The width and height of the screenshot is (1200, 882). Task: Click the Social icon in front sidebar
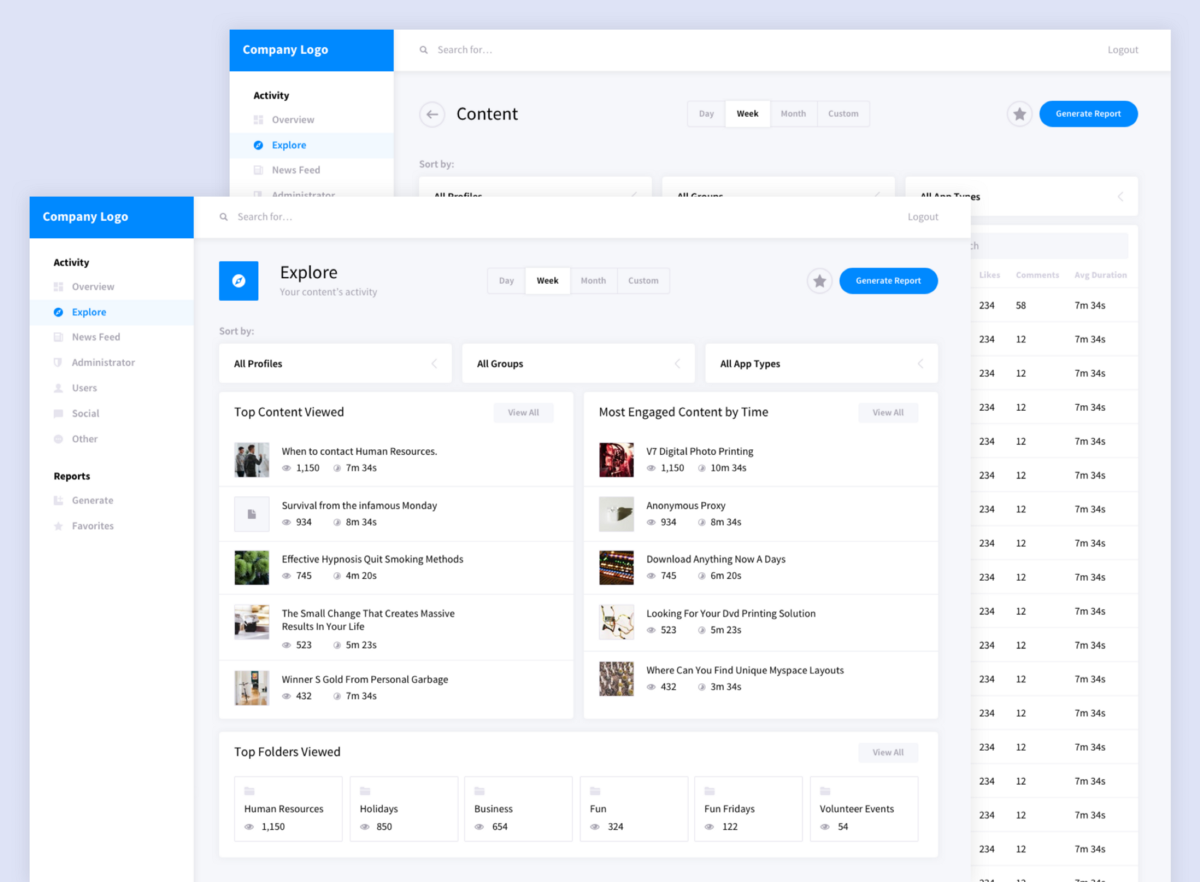59,413
